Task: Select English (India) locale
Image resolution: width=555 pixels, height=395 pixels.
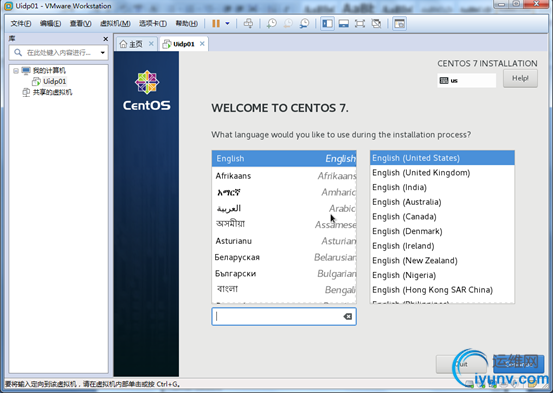Action: 442,187
